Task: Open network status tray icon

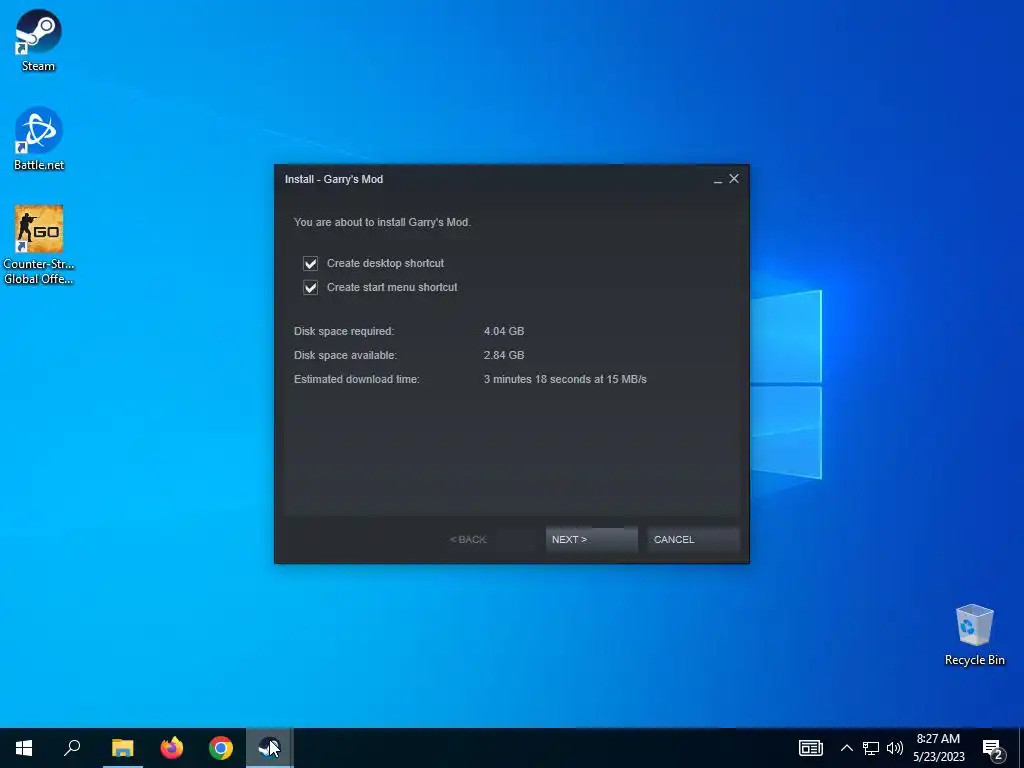Action: click(x=871, y=748)
